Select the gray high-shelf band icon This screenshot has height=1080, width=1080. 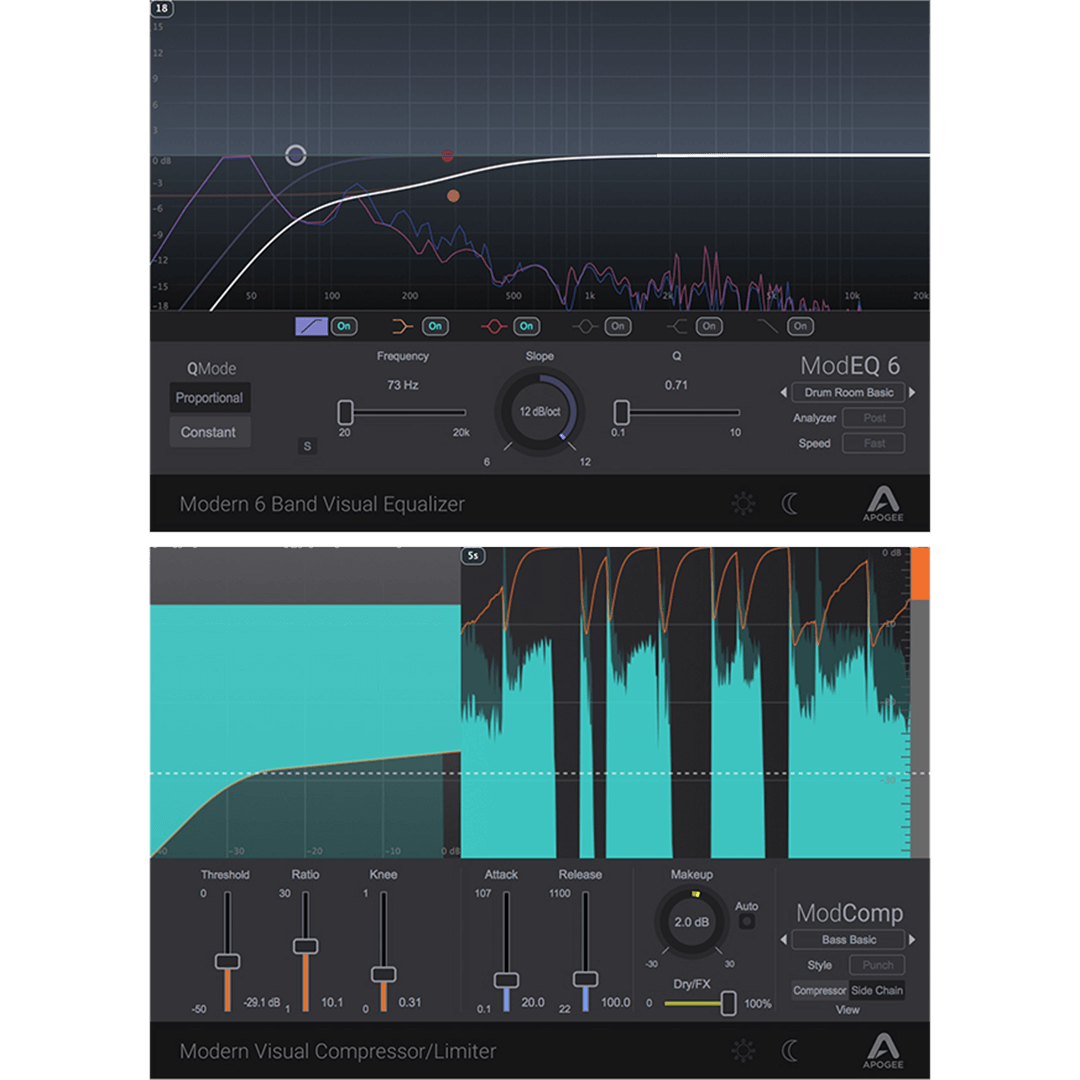pyautogui.click(x=677, y=326)
